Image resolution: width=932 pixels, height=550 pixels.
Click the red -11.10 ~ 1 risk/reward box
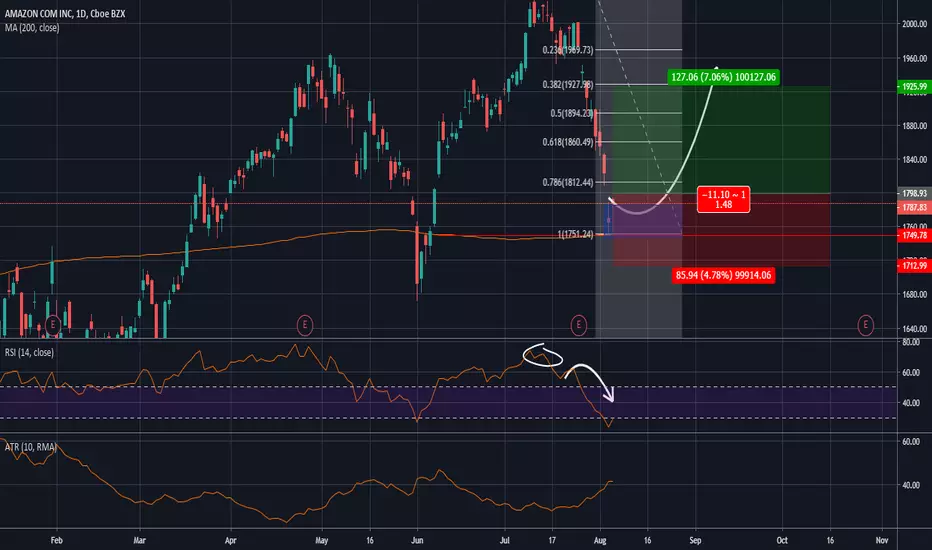pos(723,200)
